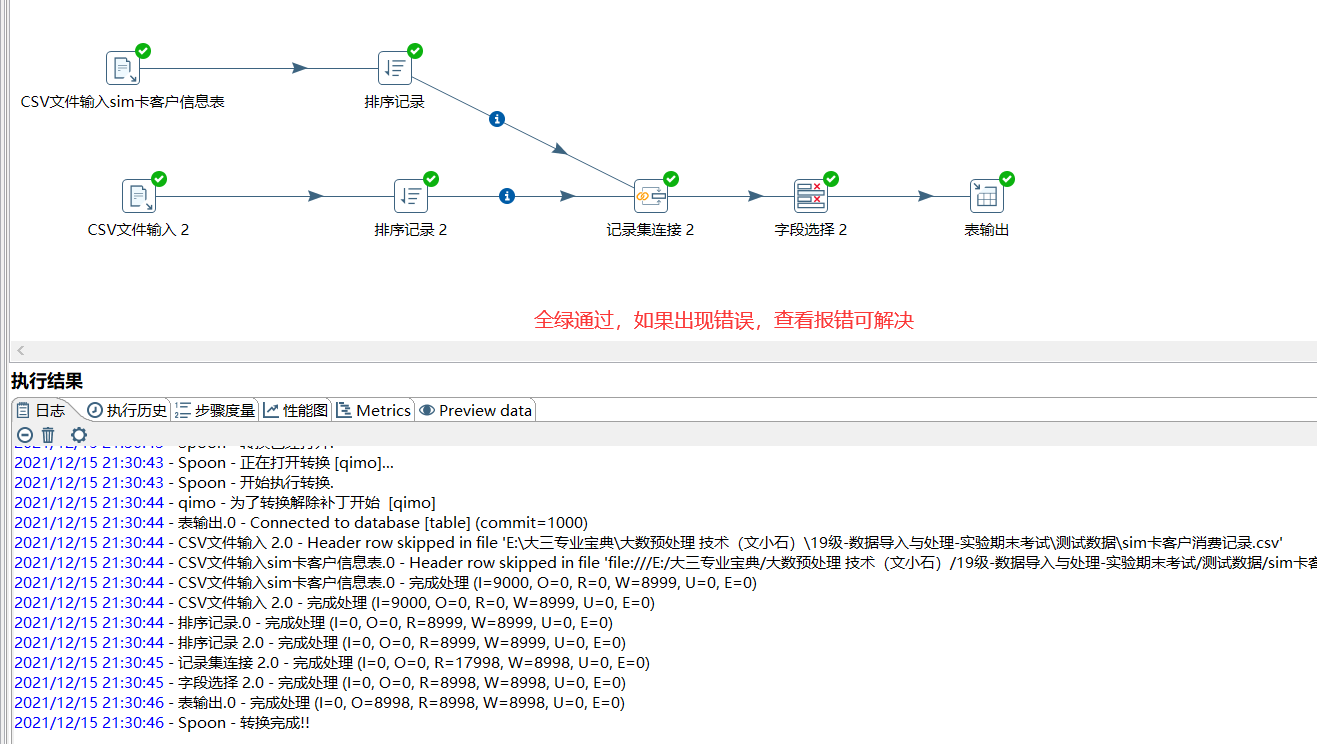The width and height of the screenshot is (1317, 744).
Task: Open the Metrics tab
Action: pos(373,410)
